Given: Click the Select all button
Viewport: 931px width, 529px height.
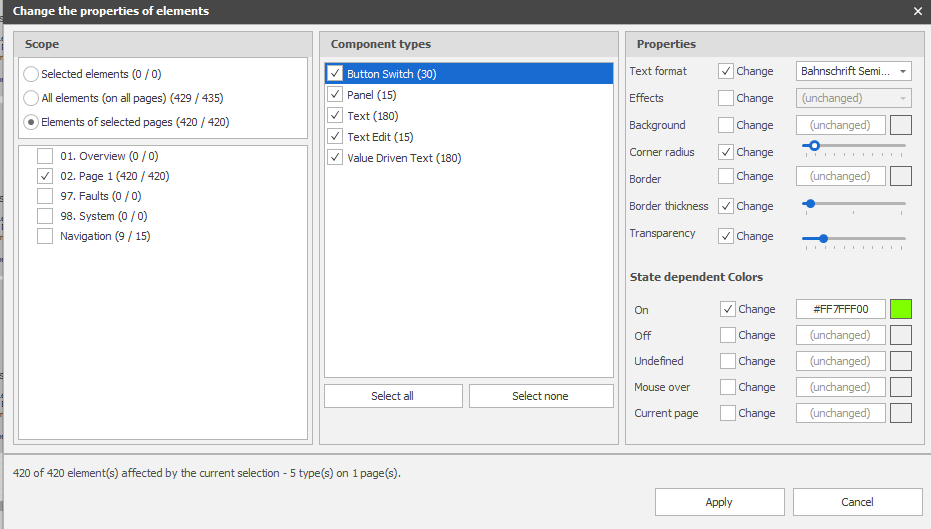Looking at the screenshot, I should [x=393, y=396].
